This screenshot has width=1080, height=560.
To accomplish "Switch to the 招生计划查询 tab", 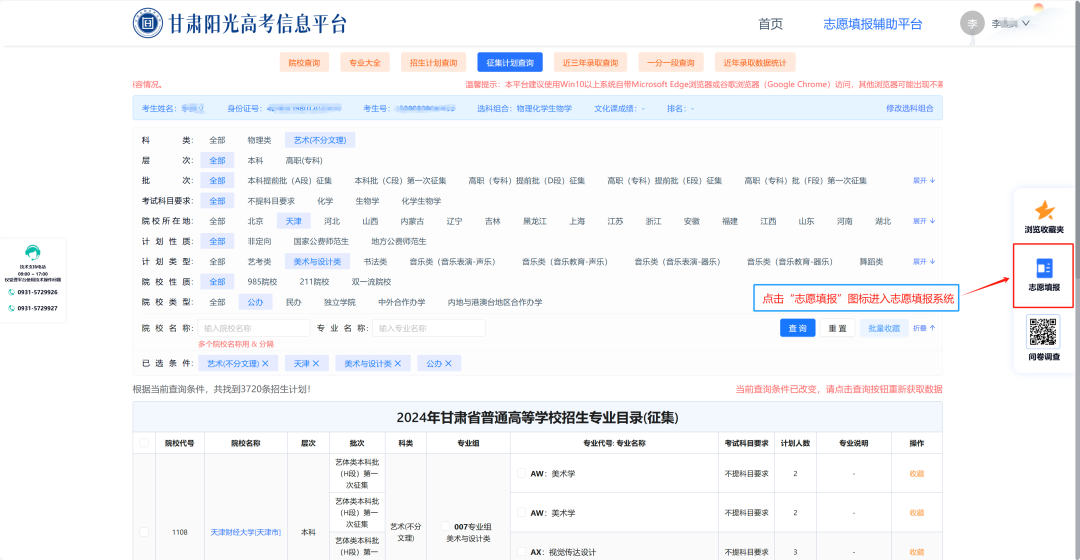I will pos(434,63).
